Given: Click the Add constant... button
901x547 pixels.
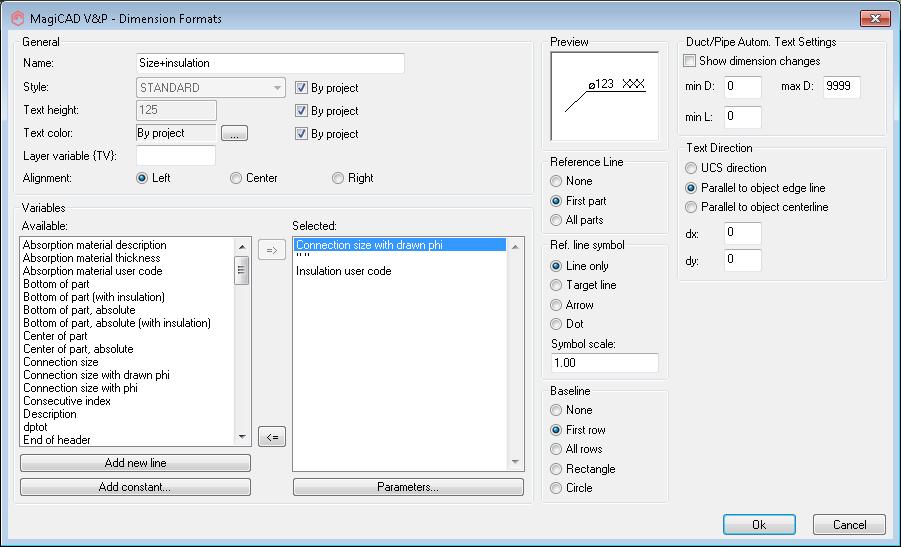Looking at the screenshot, I should pyautogui.click(x=136, y=487).
